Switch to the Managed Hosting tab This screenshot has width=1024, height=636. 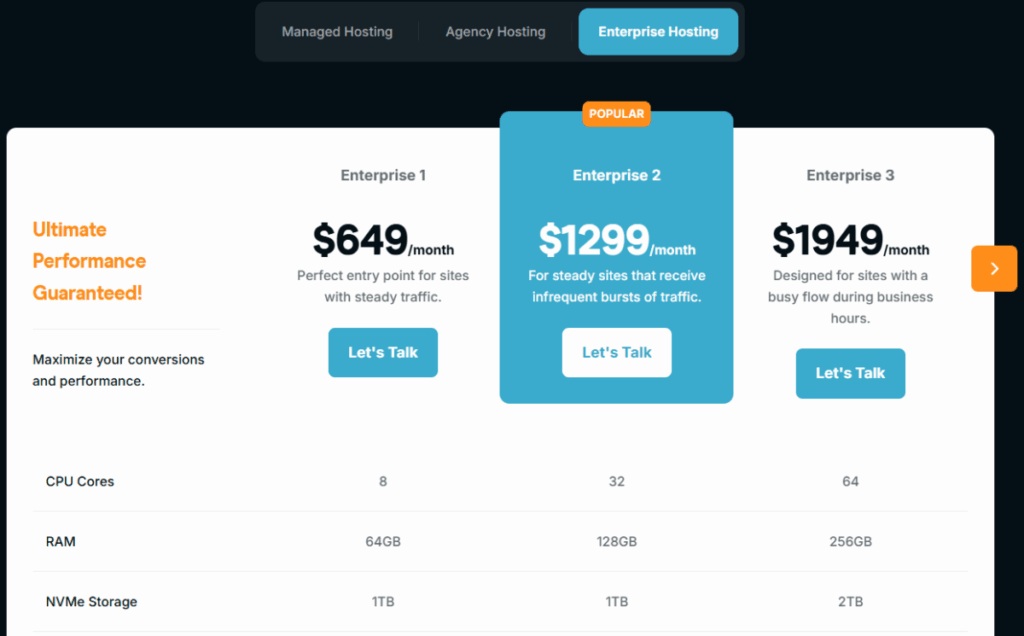[337, 32]
